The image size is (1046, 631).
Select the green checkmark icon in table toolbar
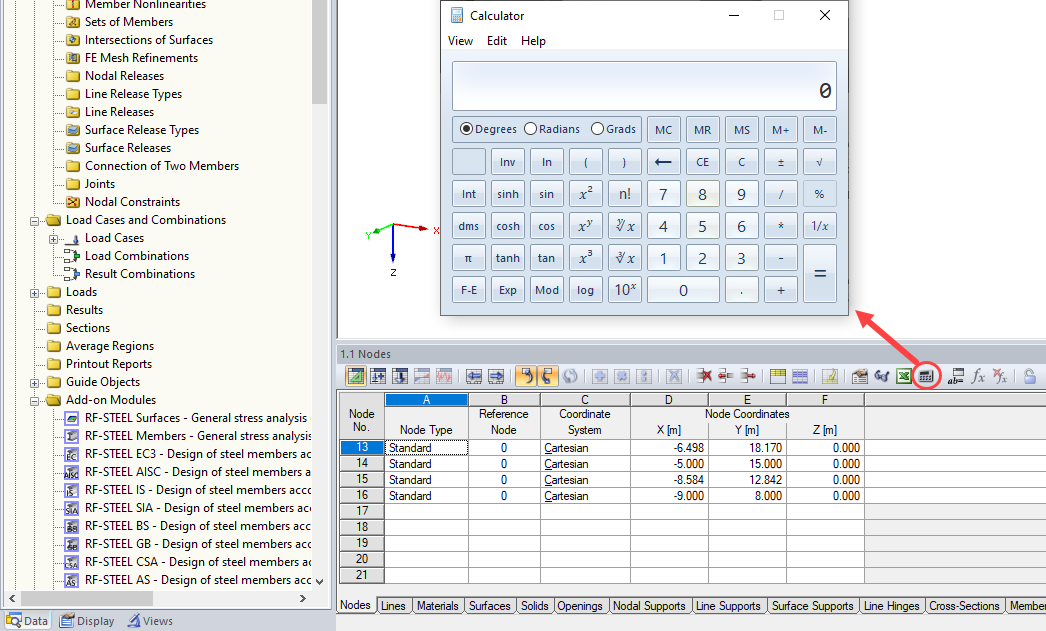click(x=356, y=376)
